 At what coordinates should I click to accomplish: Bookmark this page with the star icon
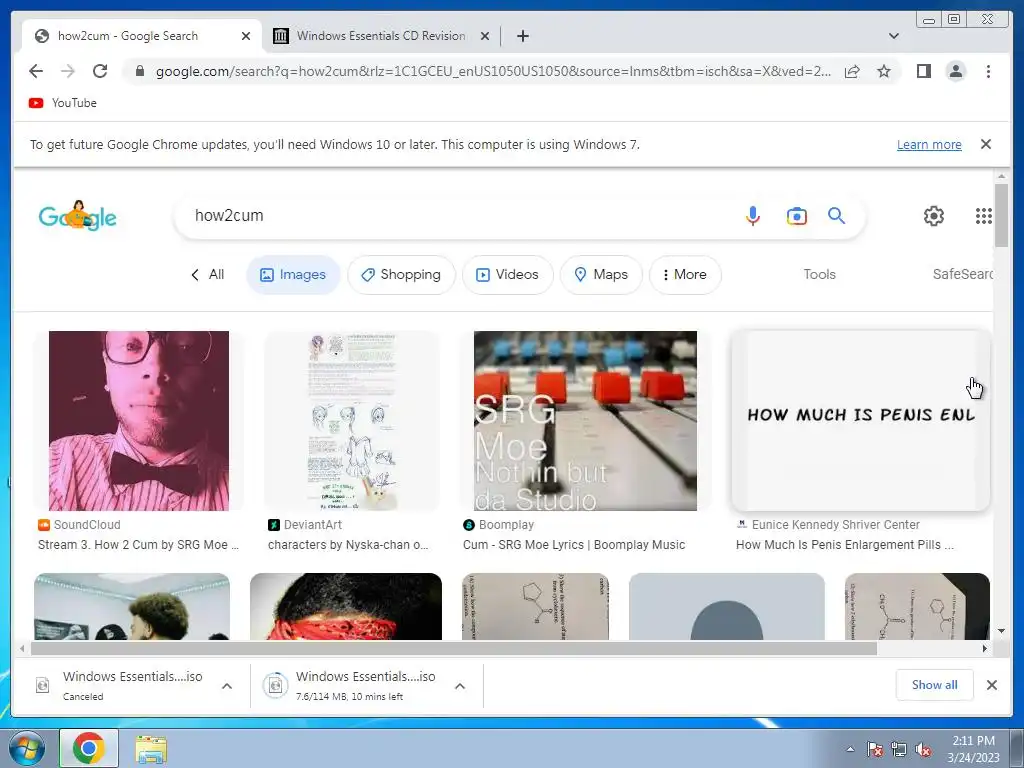coord(884,71)
